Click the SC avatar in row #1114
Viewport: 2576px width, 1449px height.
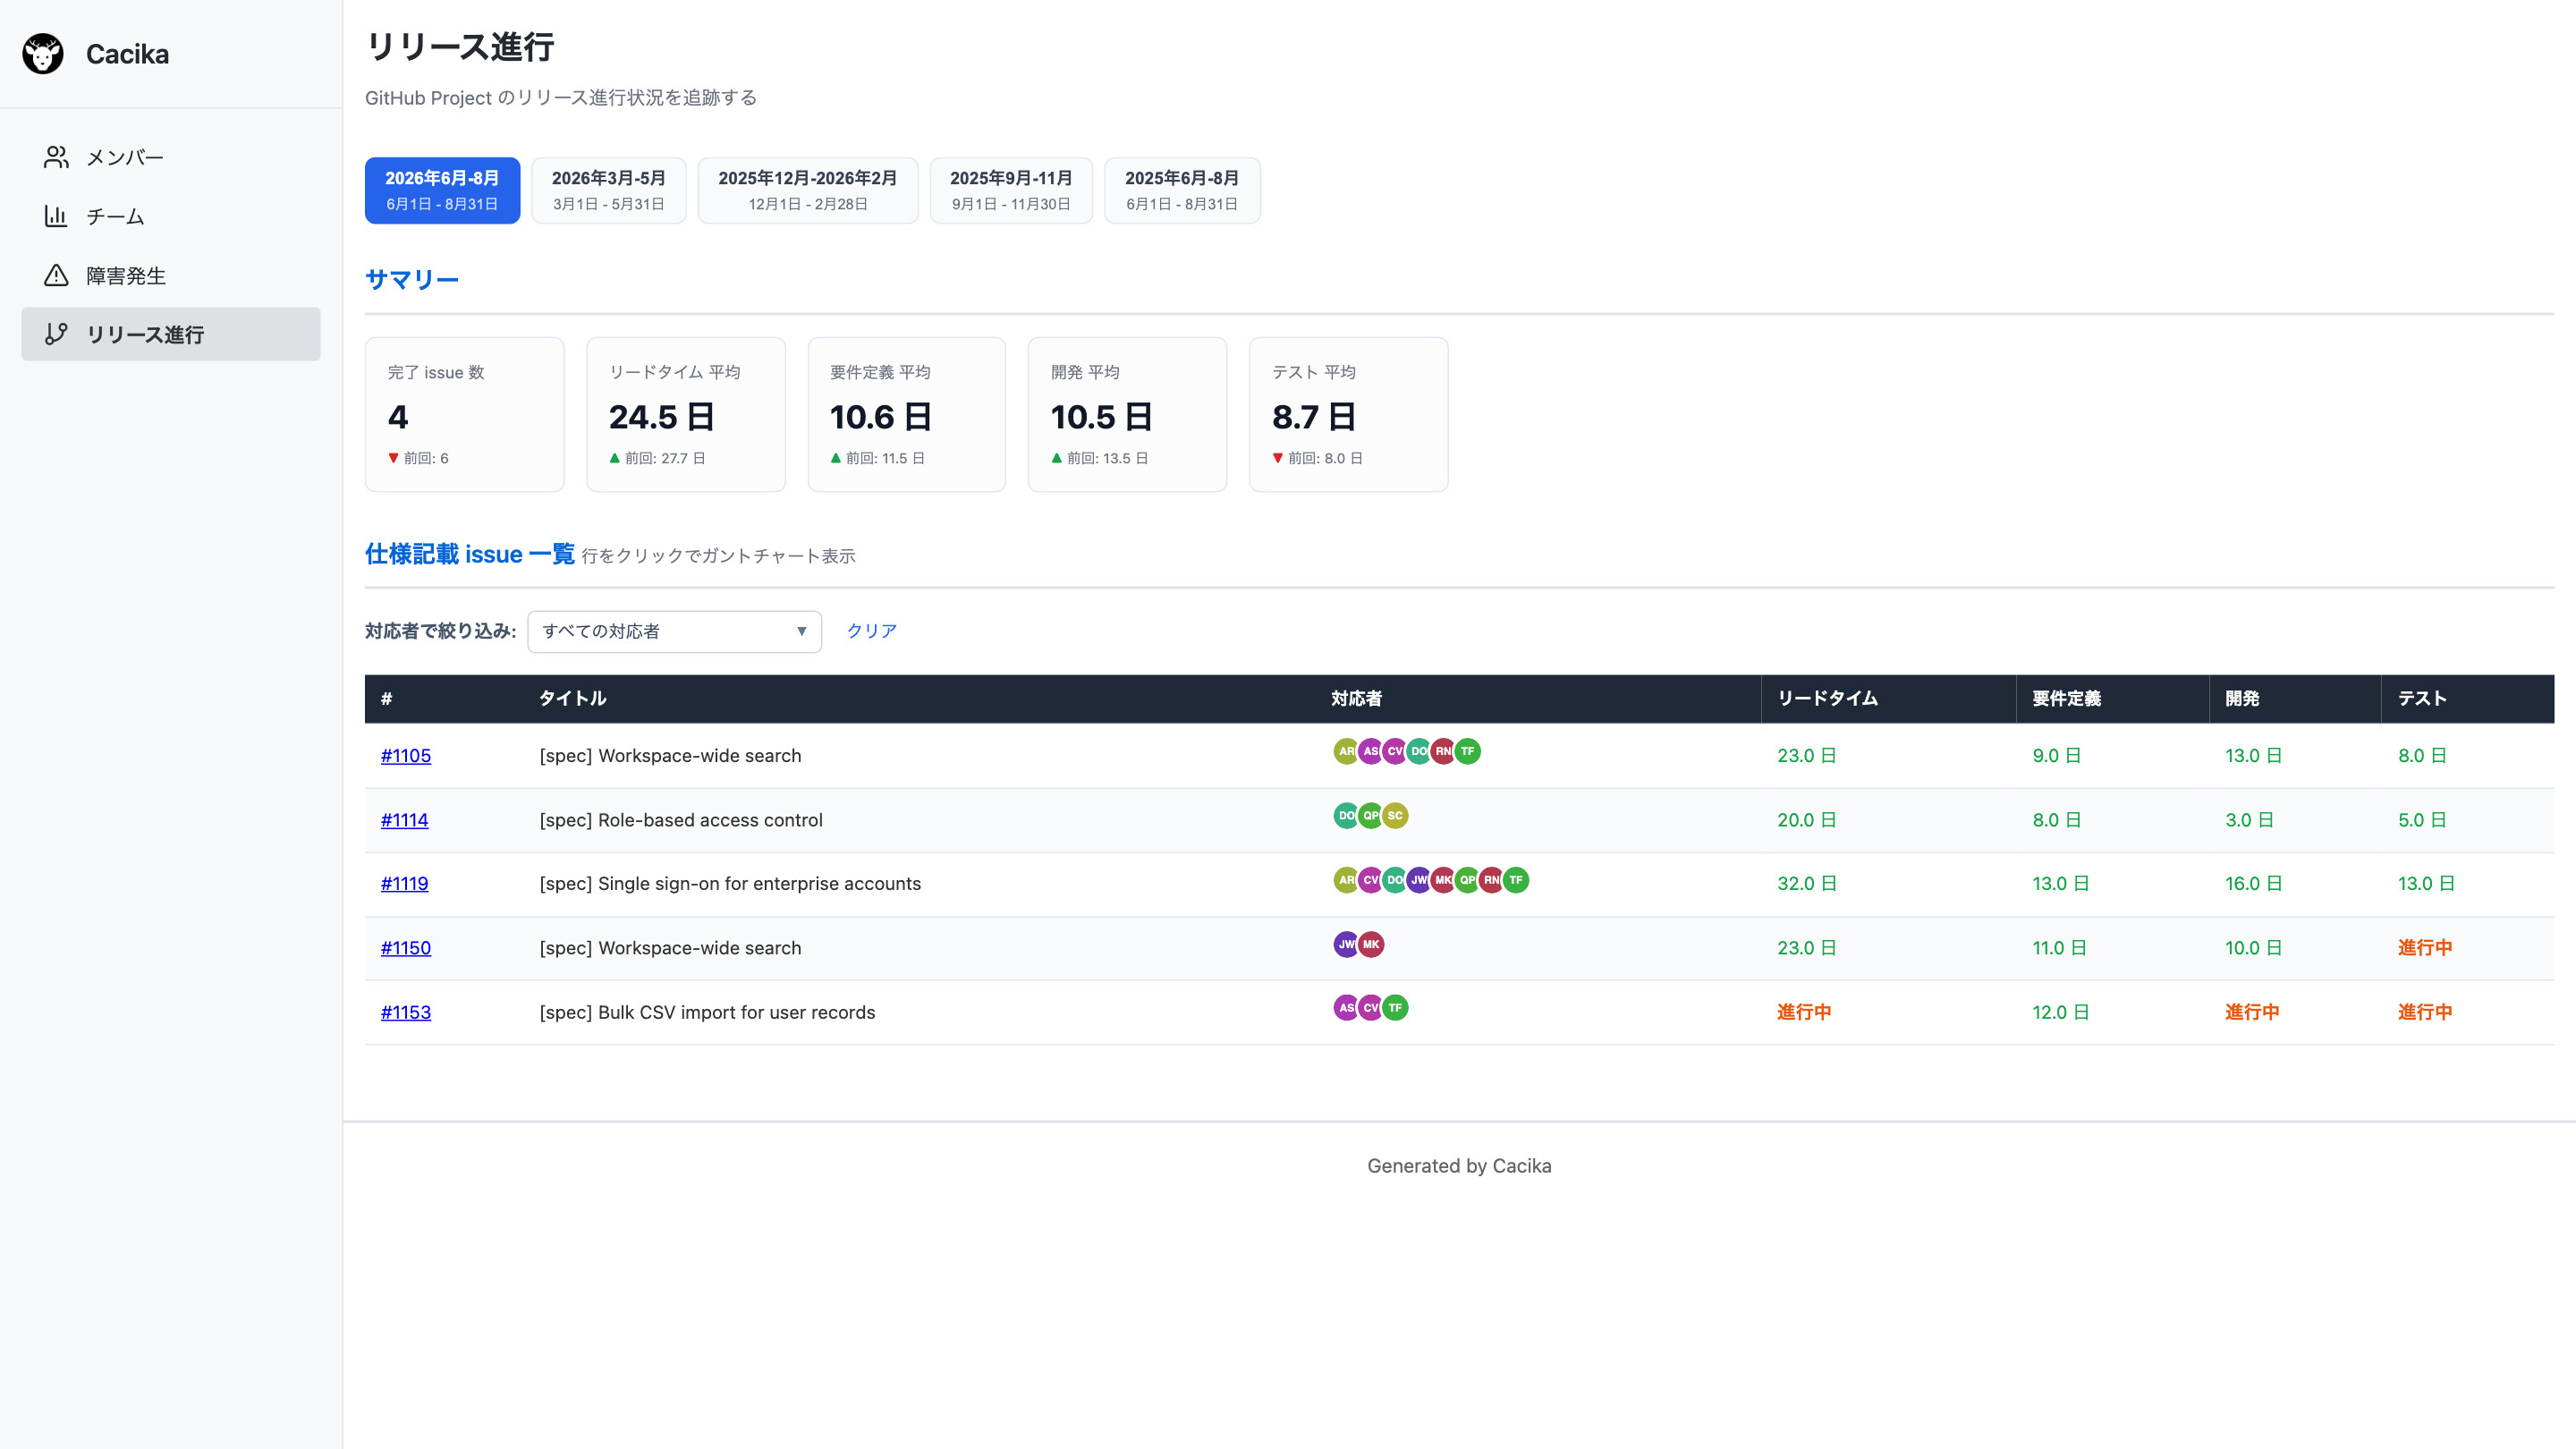click(1395, 816)
